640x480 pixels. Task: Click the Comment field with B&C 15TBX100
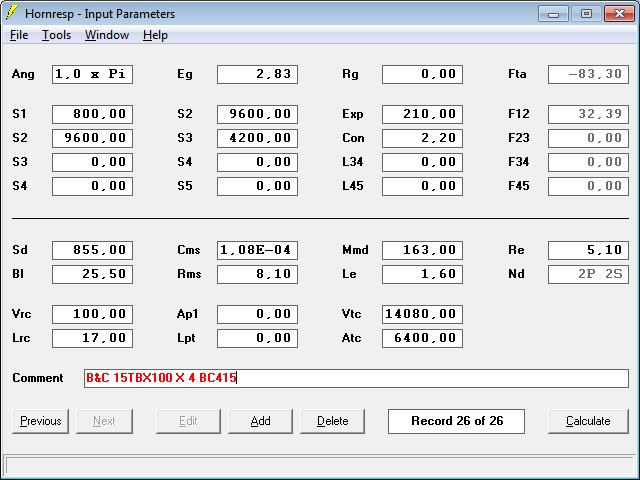pyautogui.click(x=356, y=378)
